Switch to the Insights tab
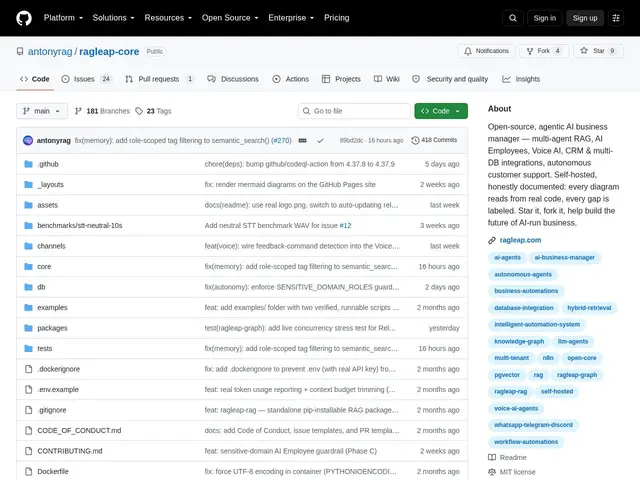Image resolution: width=640 pixels, height=480 pixels. pos(521,79)
